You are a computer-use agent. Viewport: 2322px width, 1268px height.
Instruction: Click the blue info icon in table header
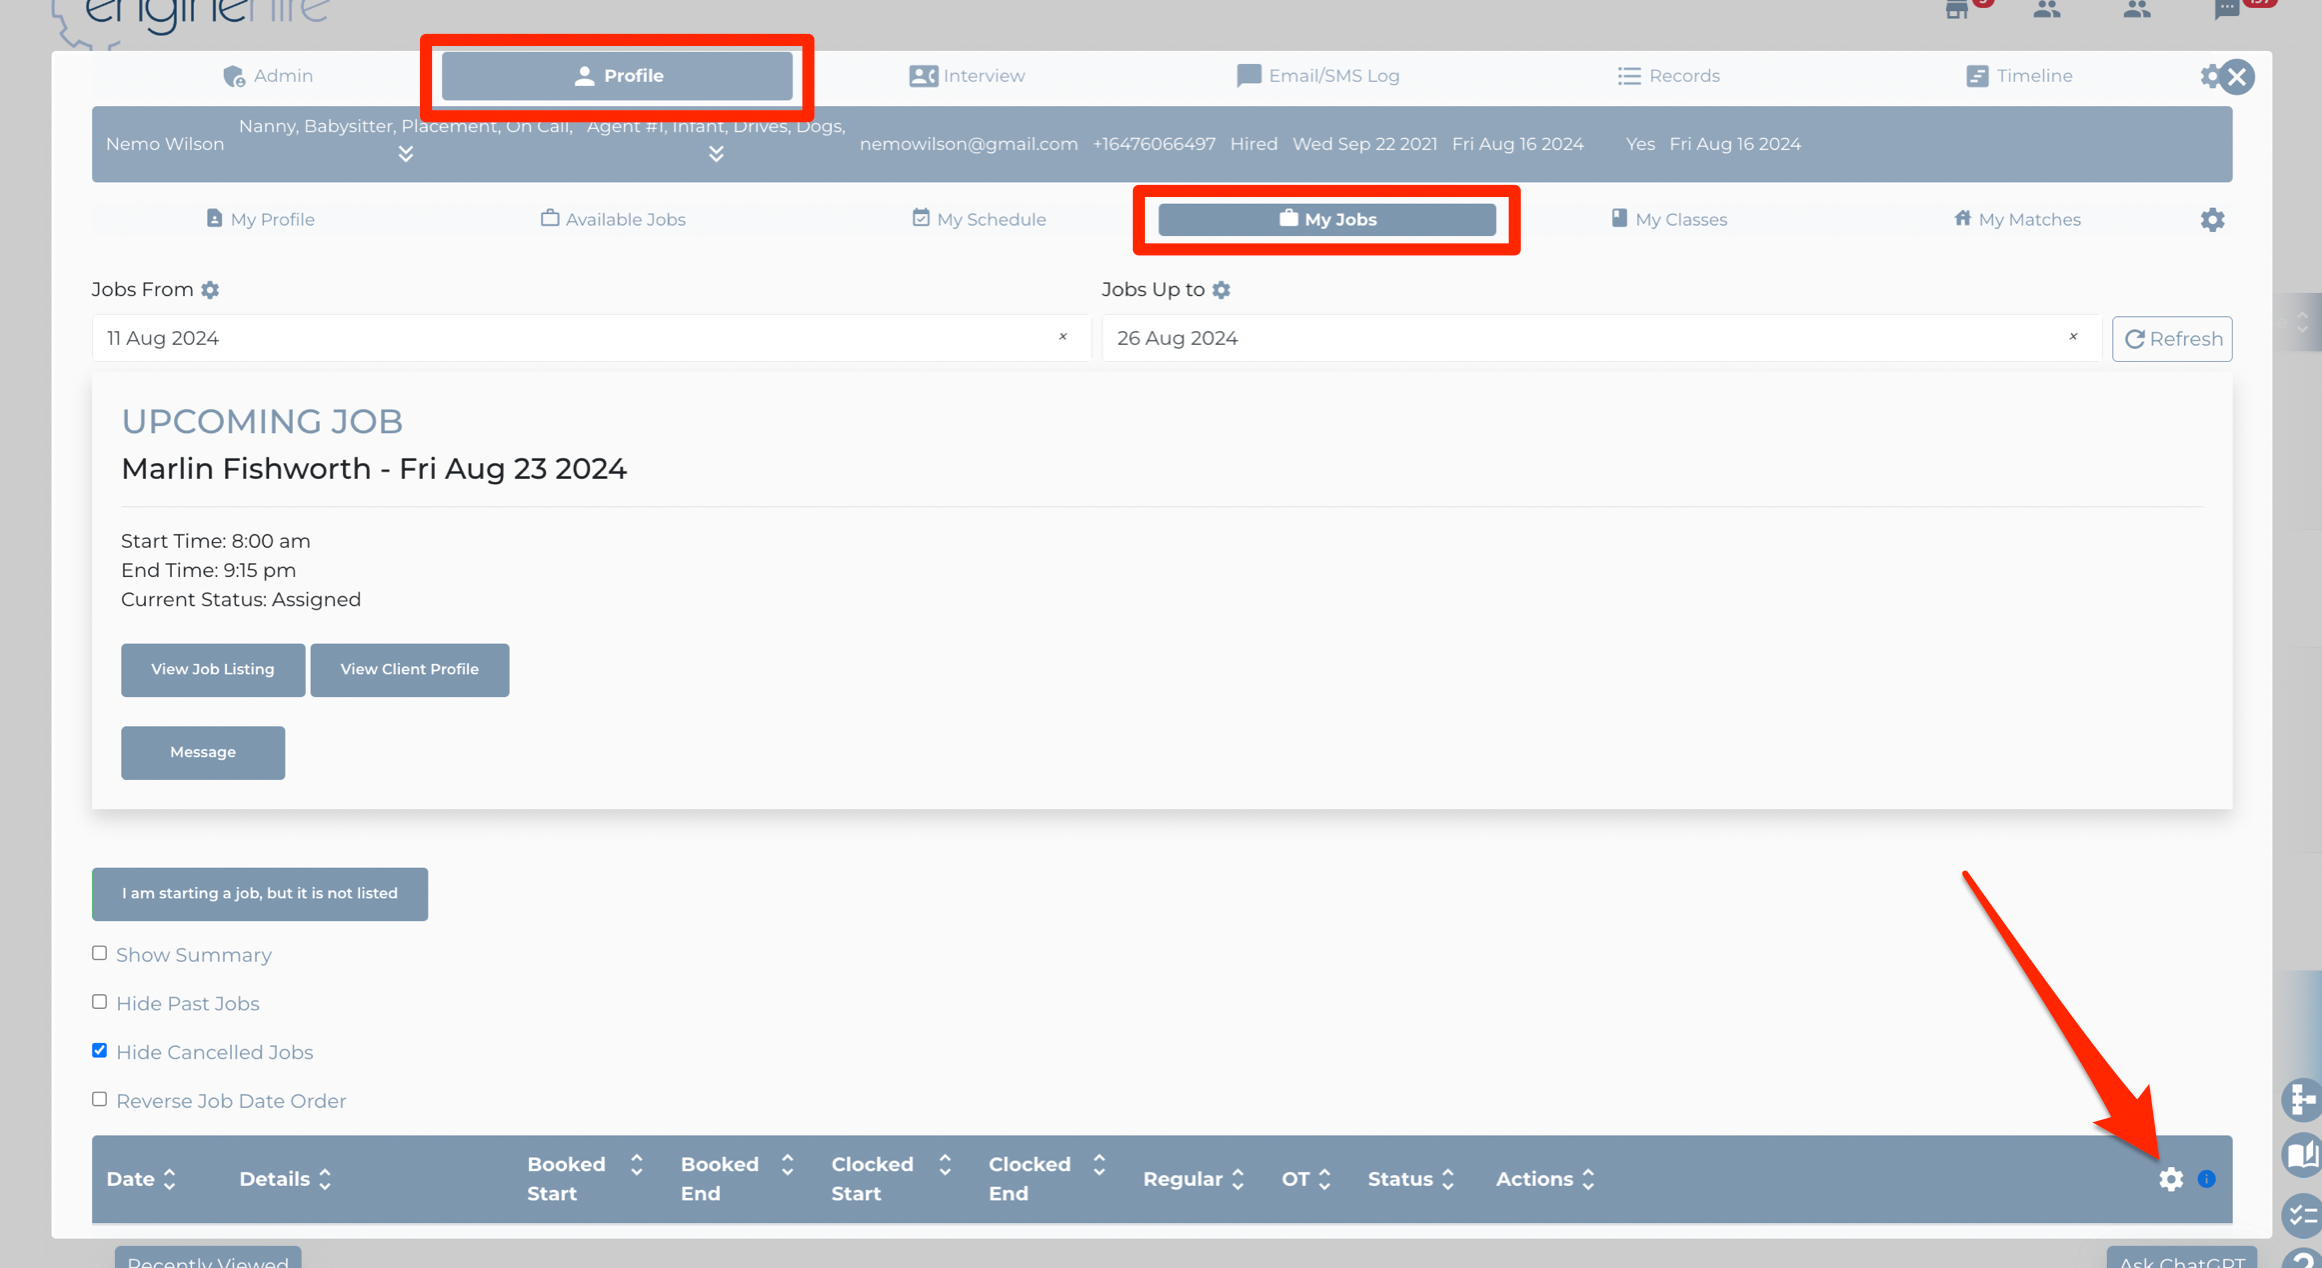pos(2206,1179)
